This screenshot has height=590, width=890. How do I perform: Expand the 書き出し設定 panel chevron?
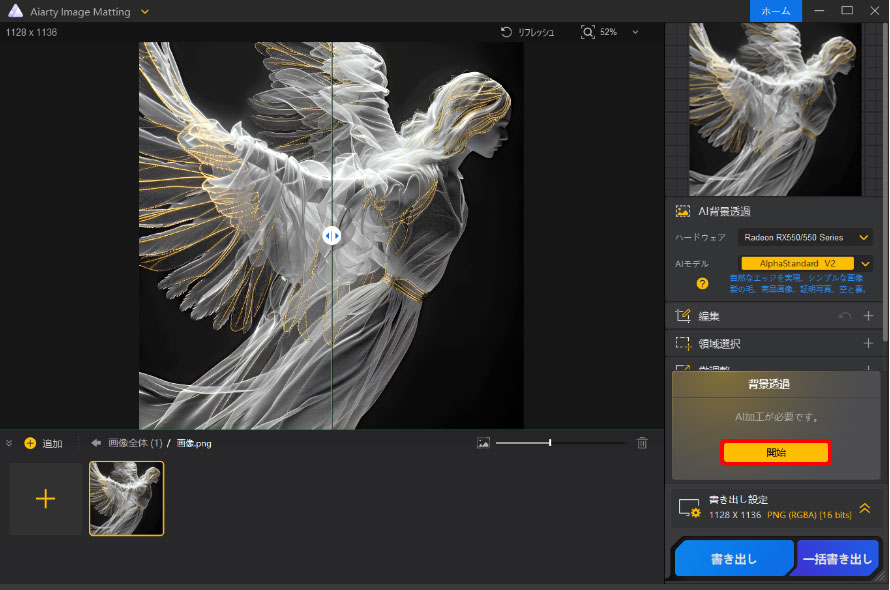tap(865, 507)
